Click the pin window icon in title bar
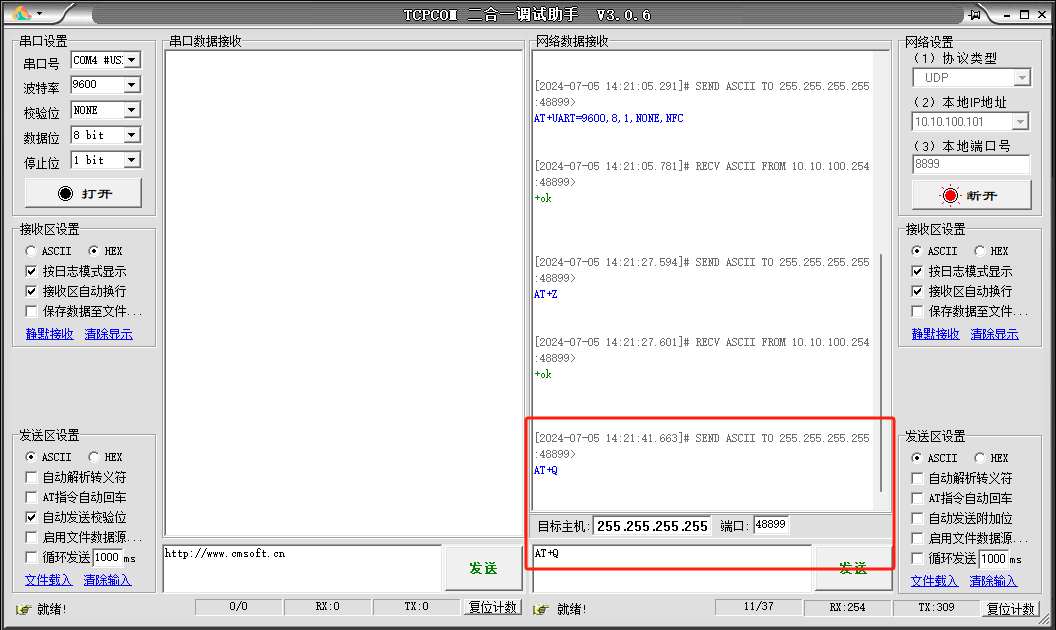 pos(974,14)
